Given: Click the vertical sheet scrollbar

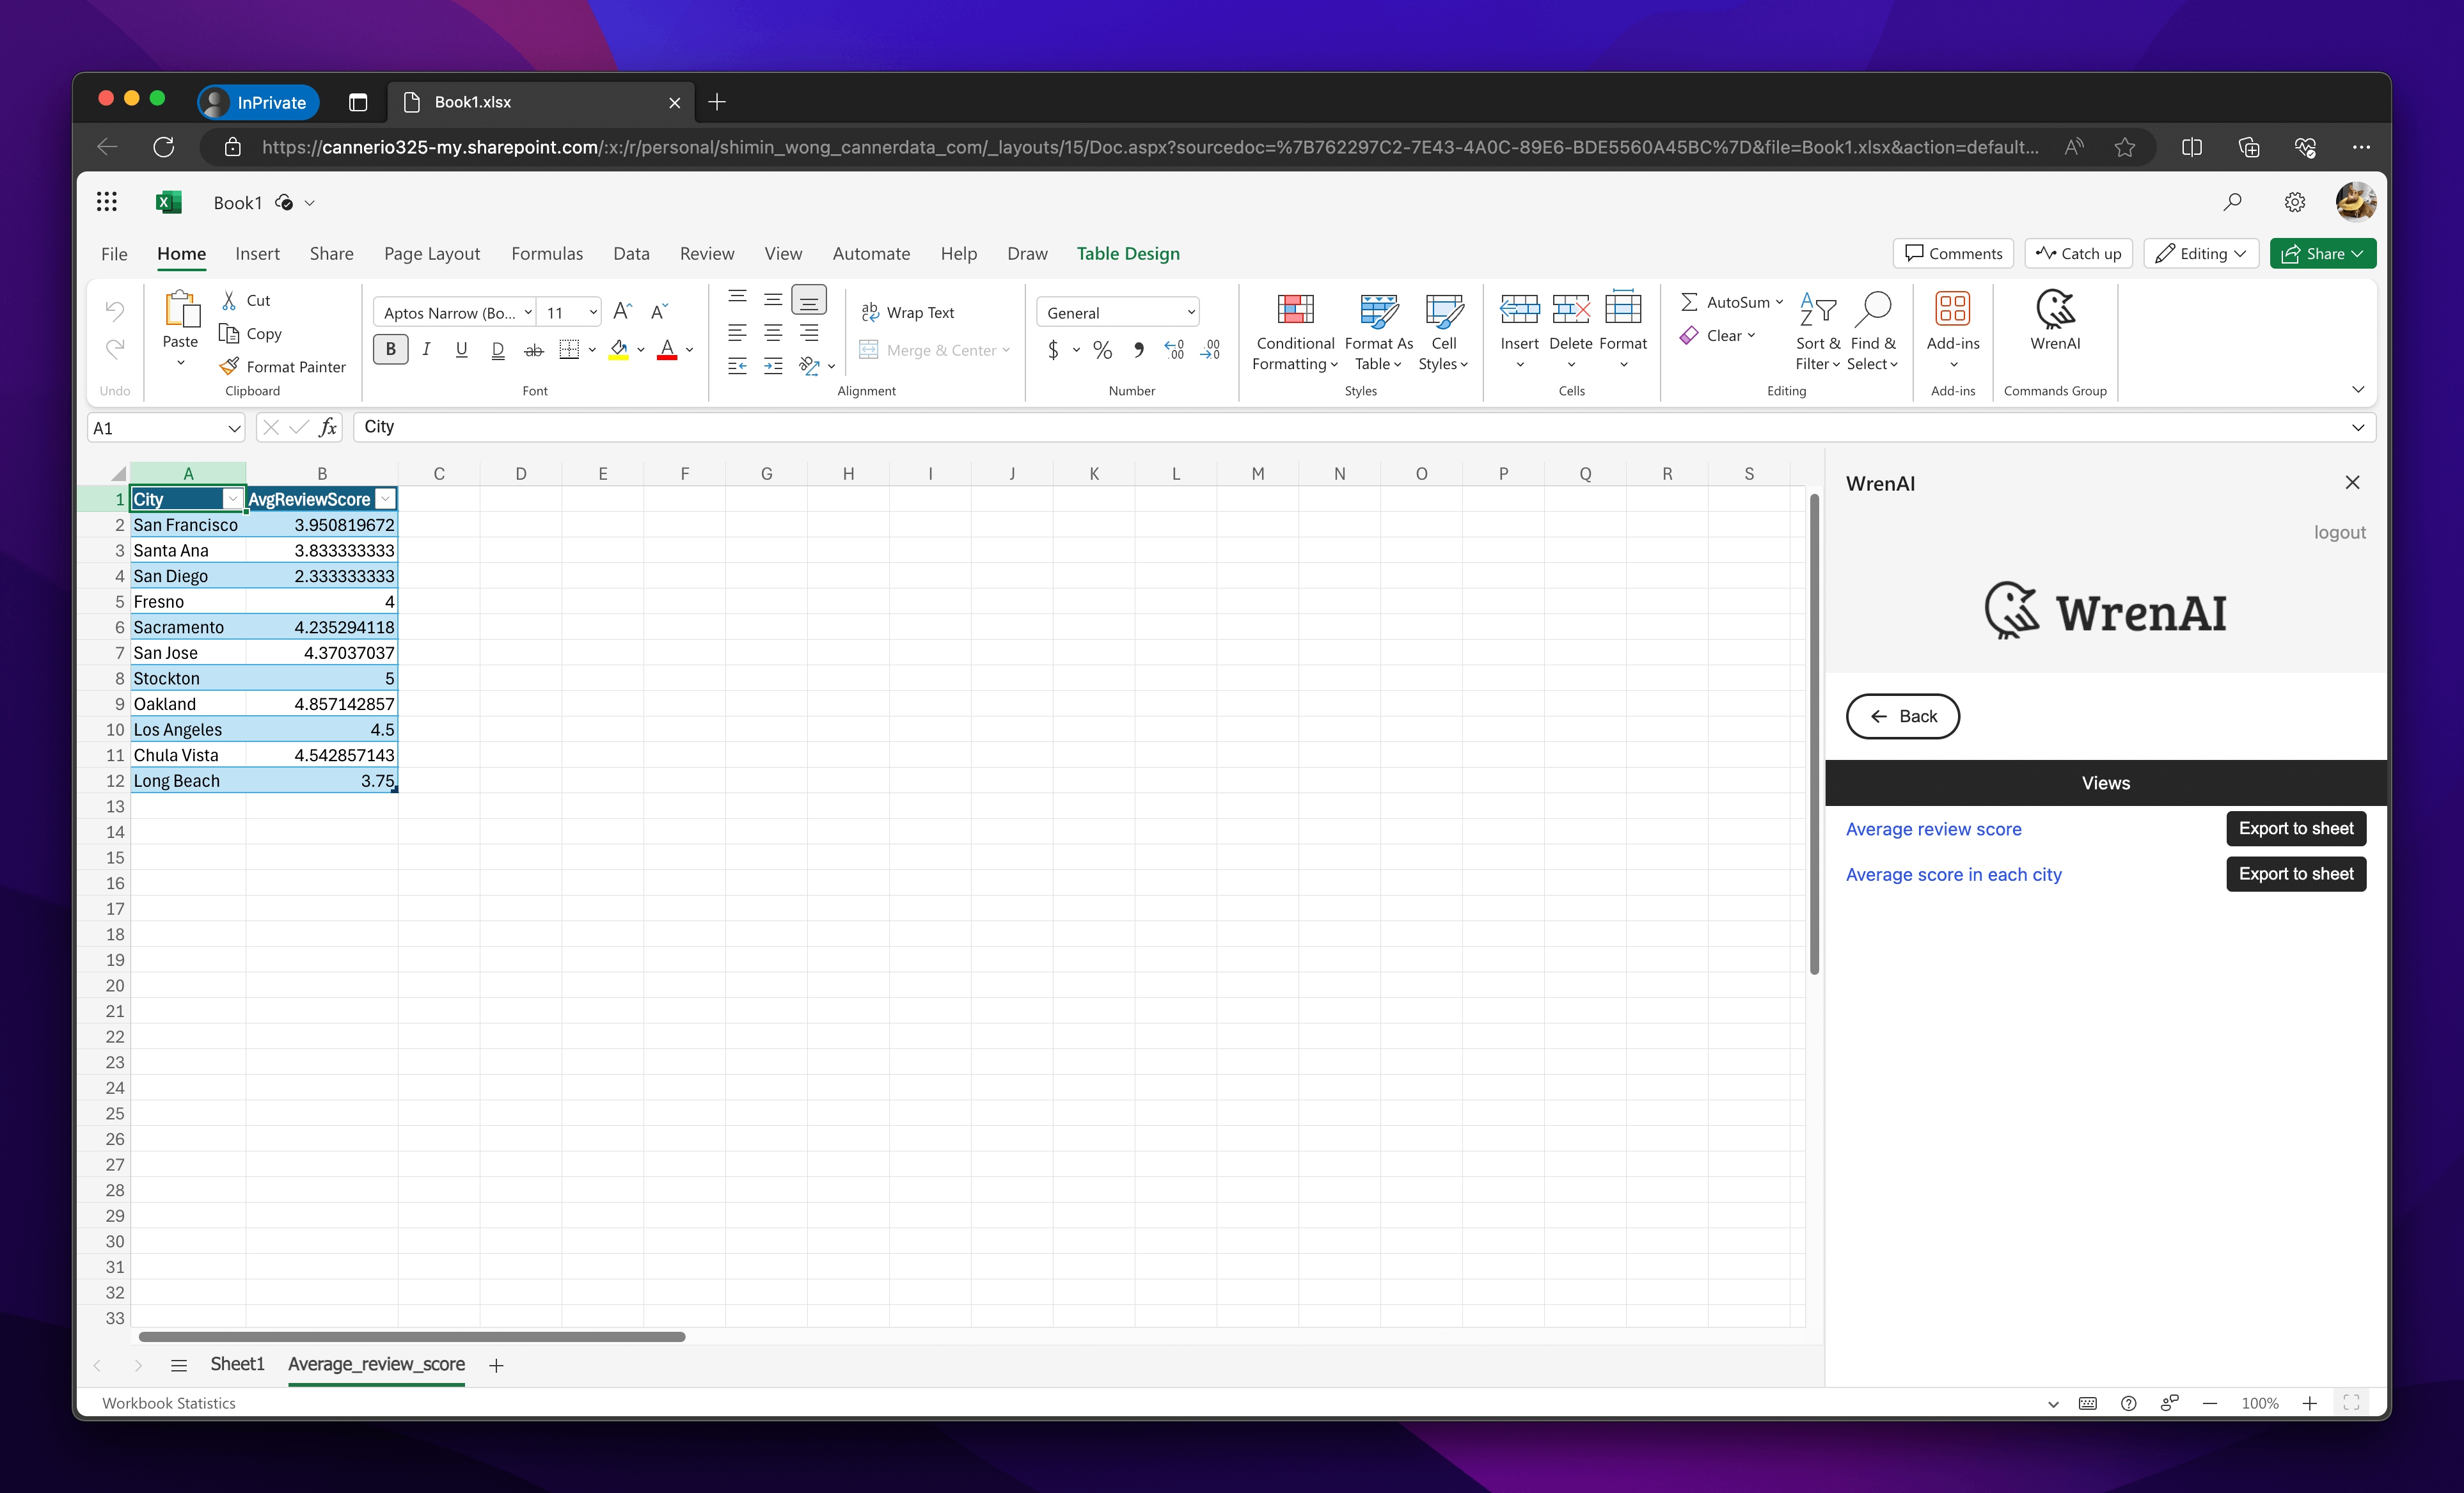Looking at the screenshot, I should click(x=1814, y=734).
